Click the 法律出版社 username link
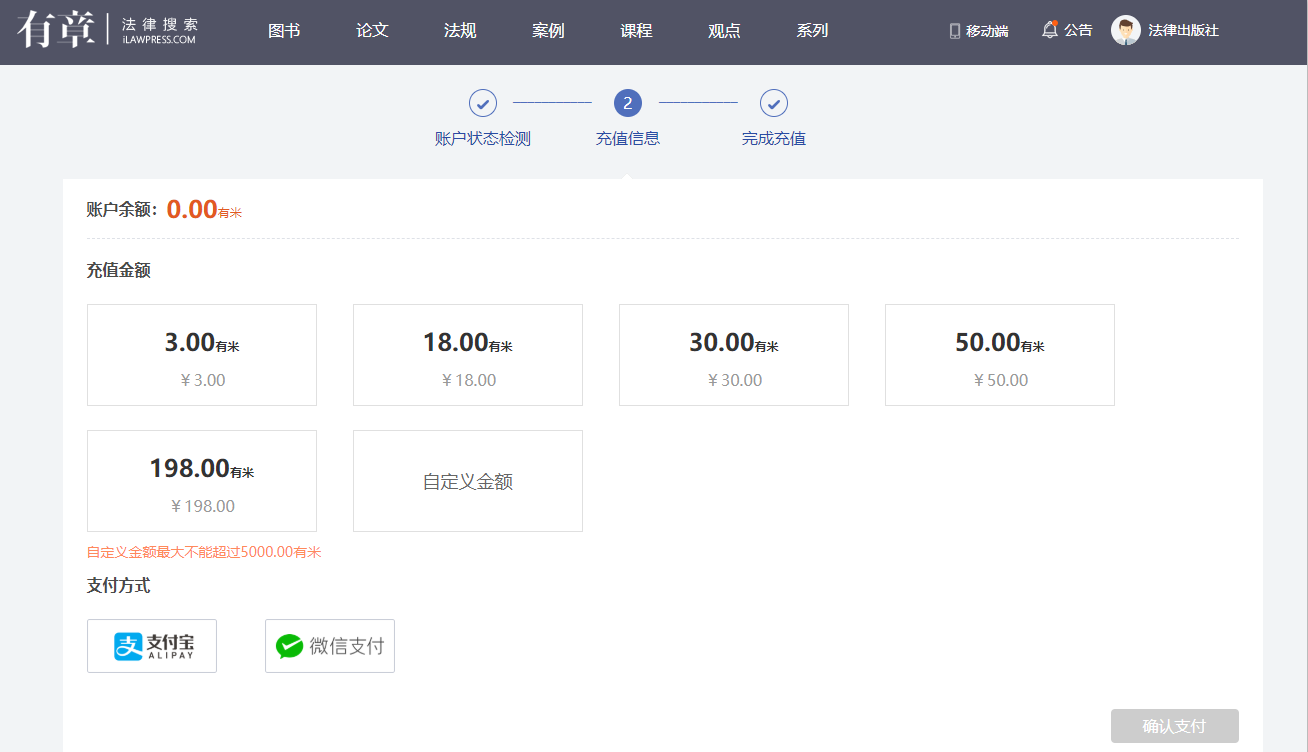The width and height of the screenshot is (1308, 752). pyautogui.click(x=1183, y=31)
